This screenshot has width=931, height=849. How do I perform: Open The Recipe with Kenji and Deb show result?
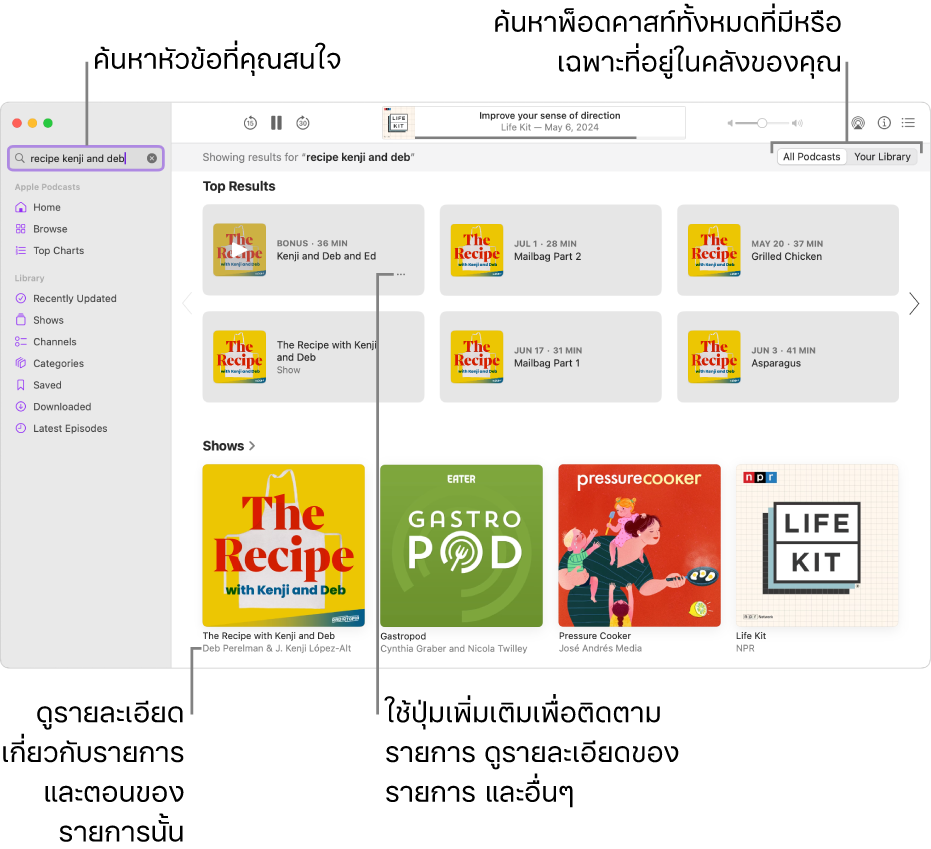point(314,357)
